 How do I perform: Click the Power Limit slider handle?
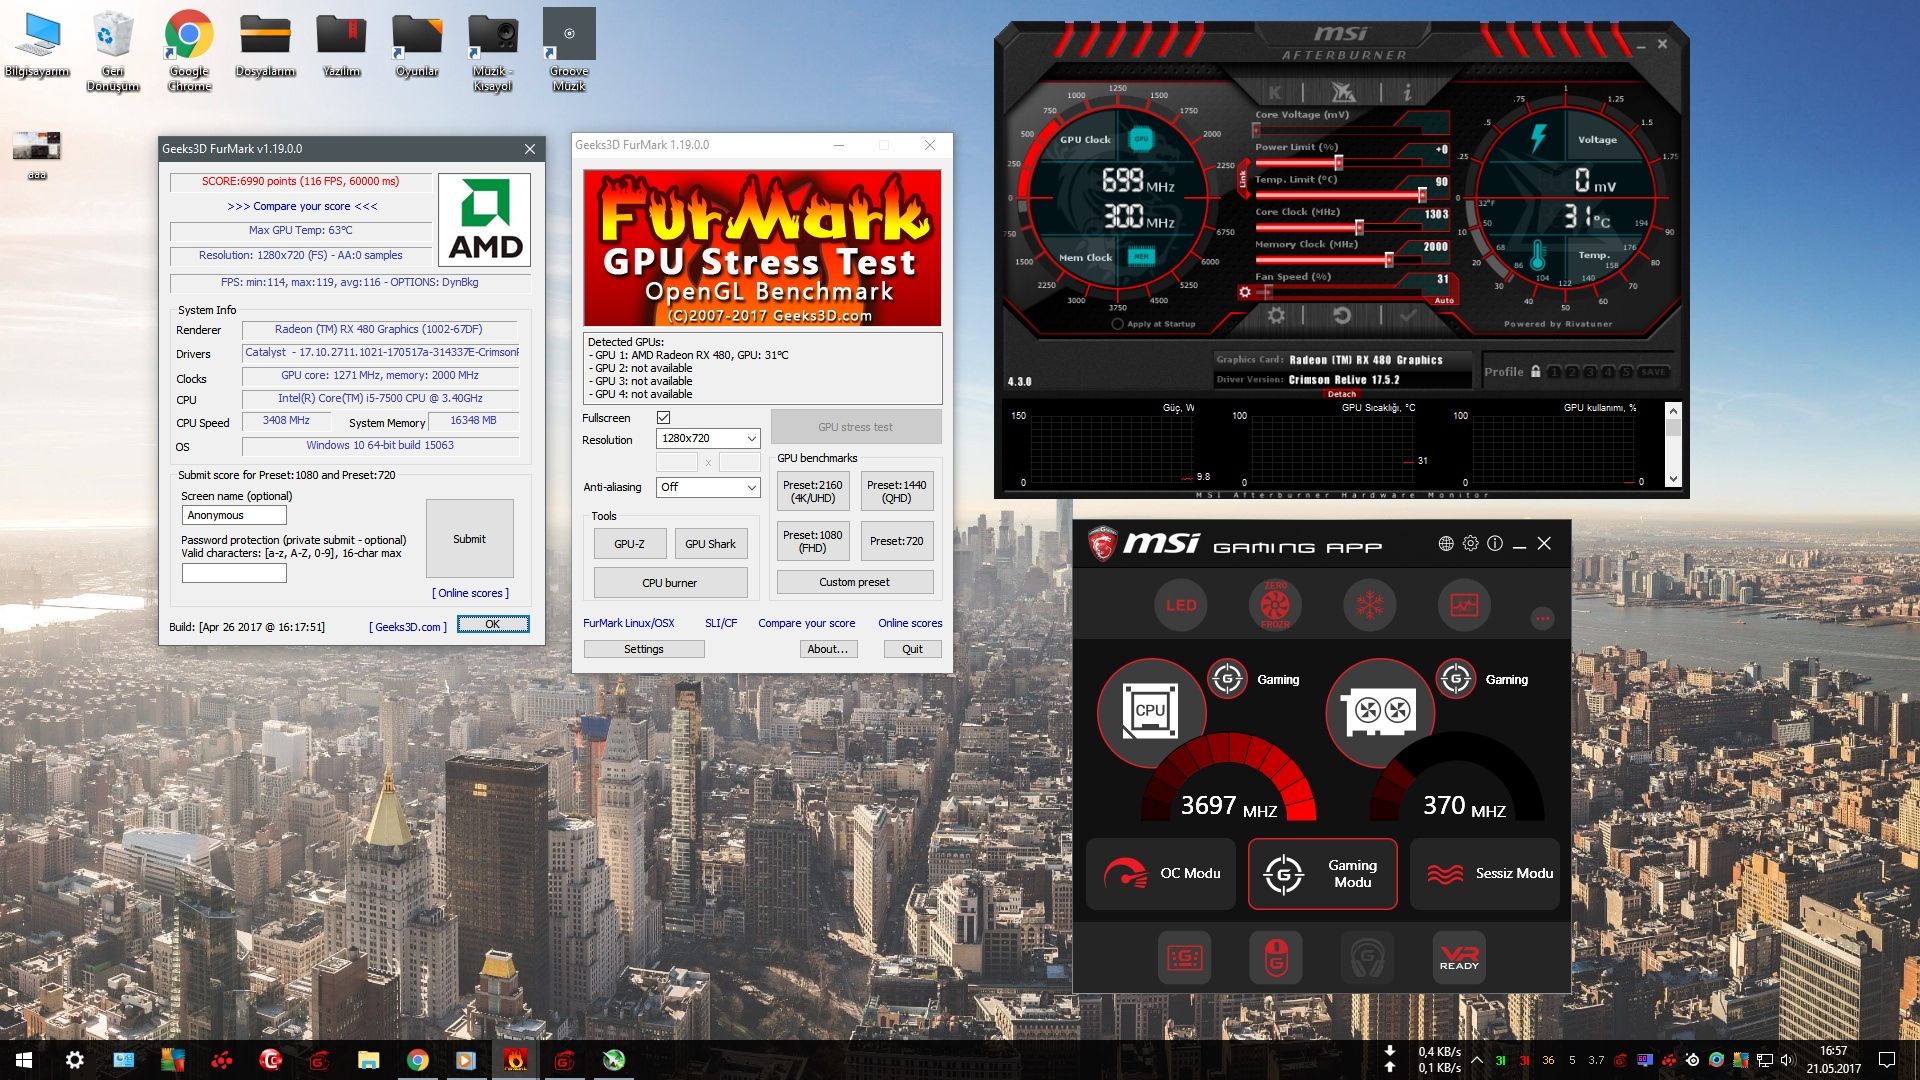pyautogui.click(x=1338, y=163)
